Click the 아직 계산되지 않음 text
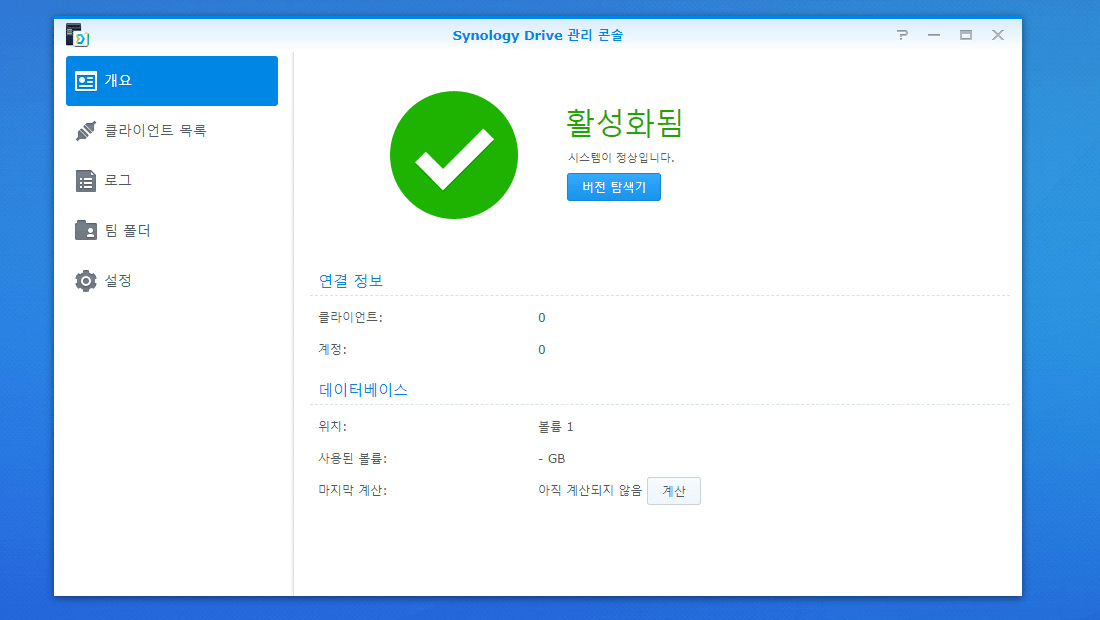 point(590,490)
